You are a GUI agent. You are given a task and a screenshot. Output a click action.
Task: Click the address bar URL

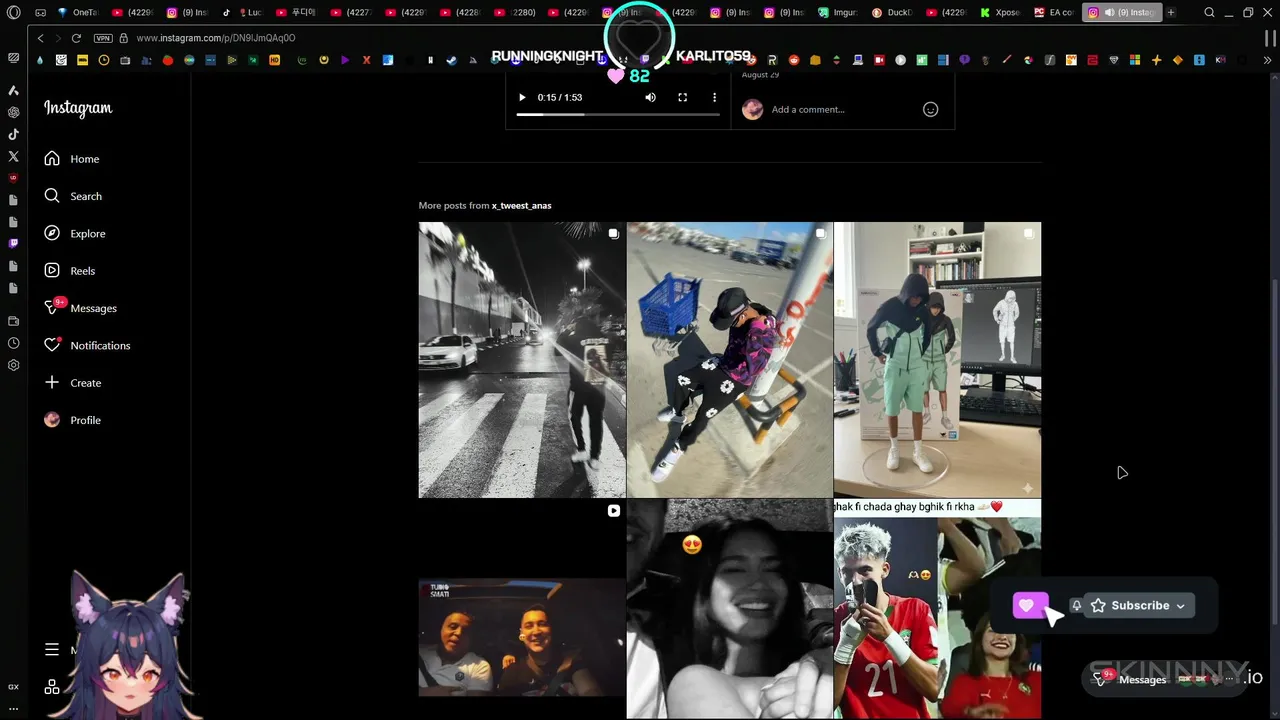coord(215,38)
